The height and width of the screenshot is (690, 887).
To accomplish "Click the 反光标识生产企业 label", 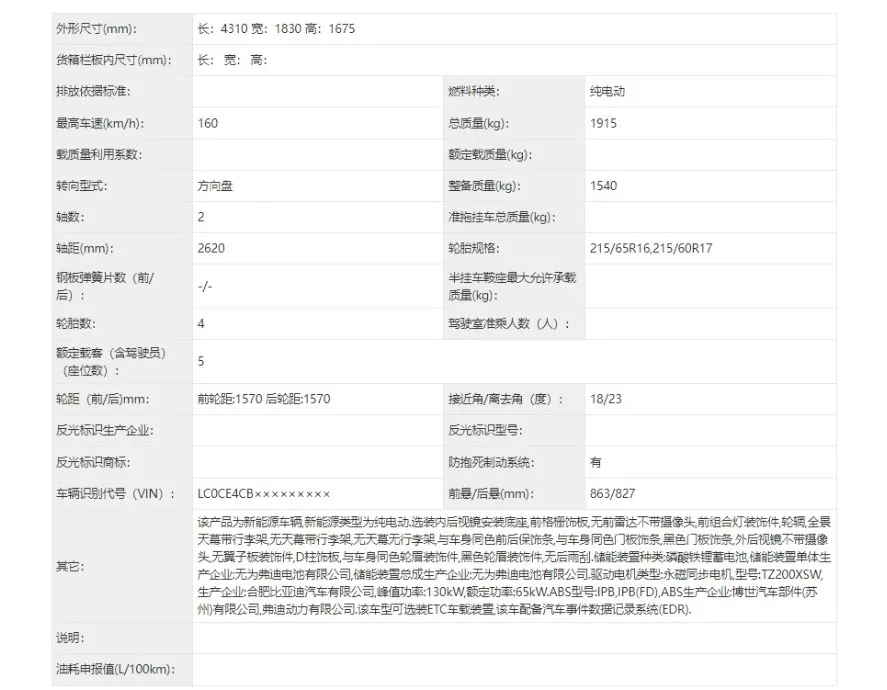I will [x=105, y=430].
